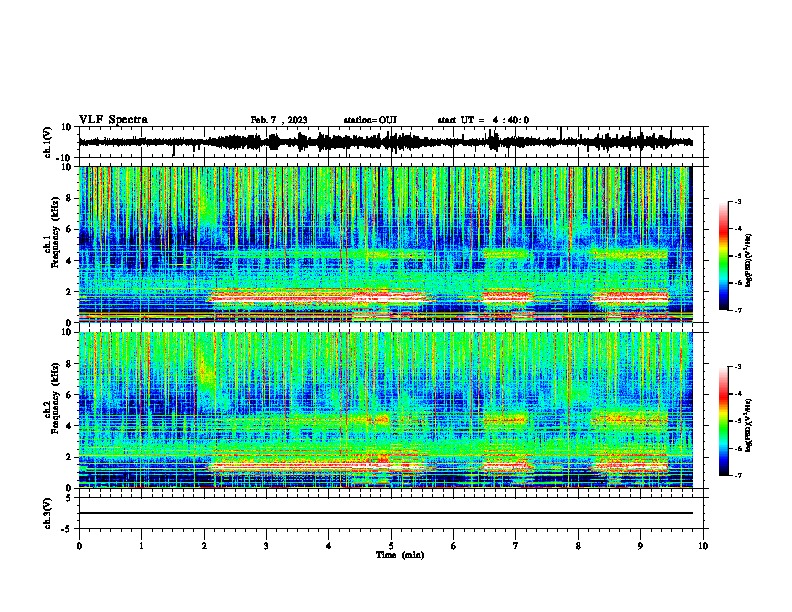Click the ch.2 spectrogram panel
Image resolution: width=792 pixels, height=612 pixels.
[x=385, y=410]
